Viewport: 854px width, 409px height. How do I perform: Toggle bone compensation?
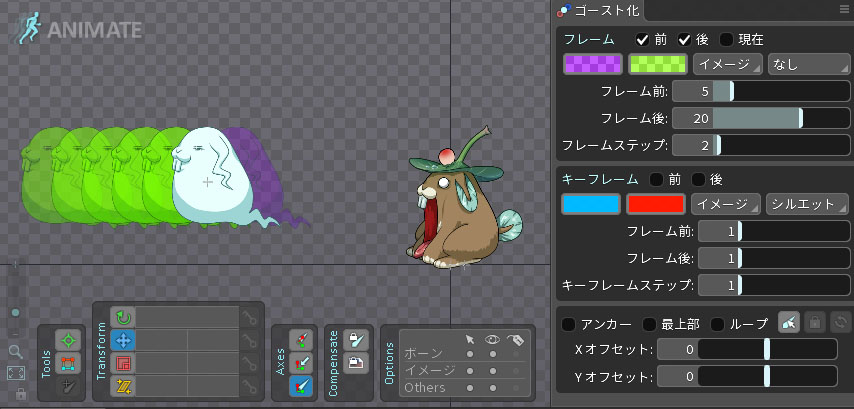(x=356, y=340)
